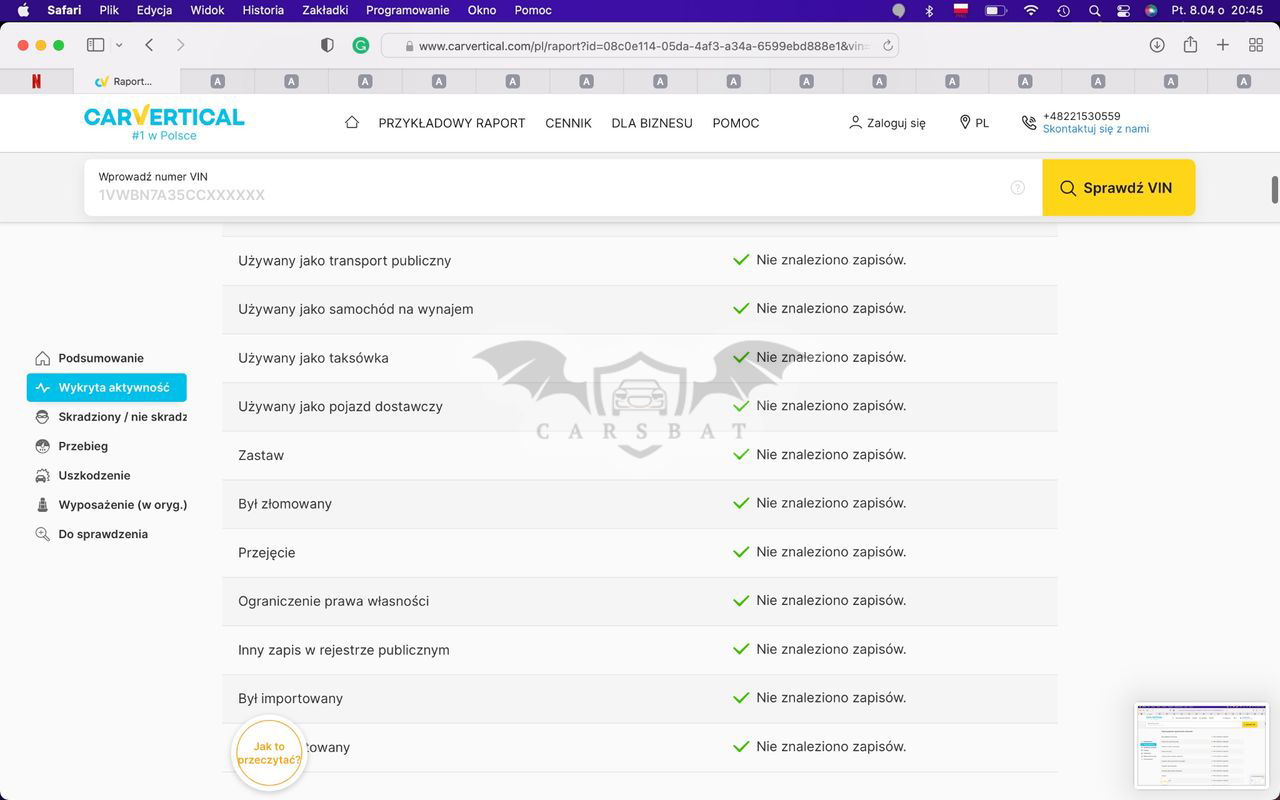Click the VIN number input field

pos(550,194)
